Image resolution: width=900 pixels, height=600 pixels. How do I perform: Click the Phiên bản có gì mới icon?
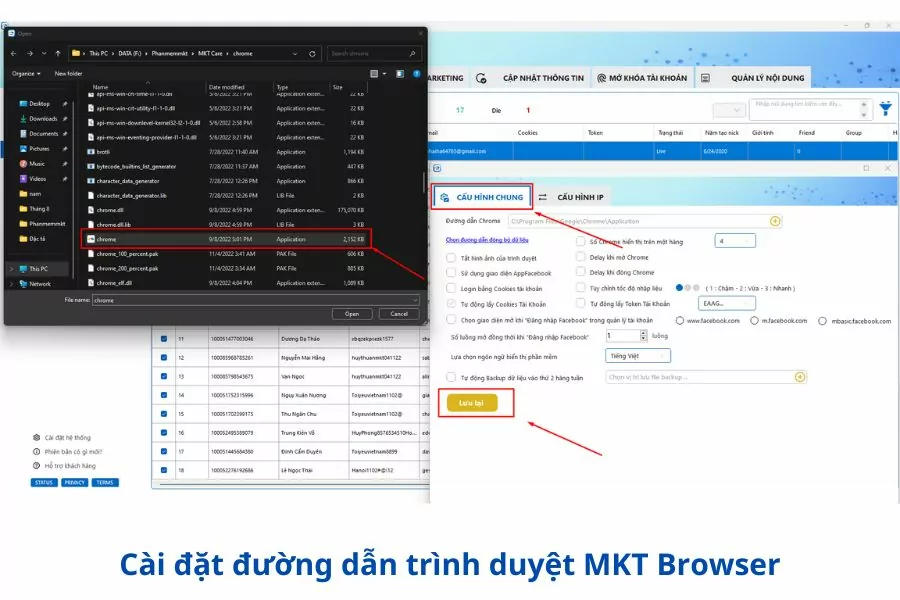(x=36, y=452)
